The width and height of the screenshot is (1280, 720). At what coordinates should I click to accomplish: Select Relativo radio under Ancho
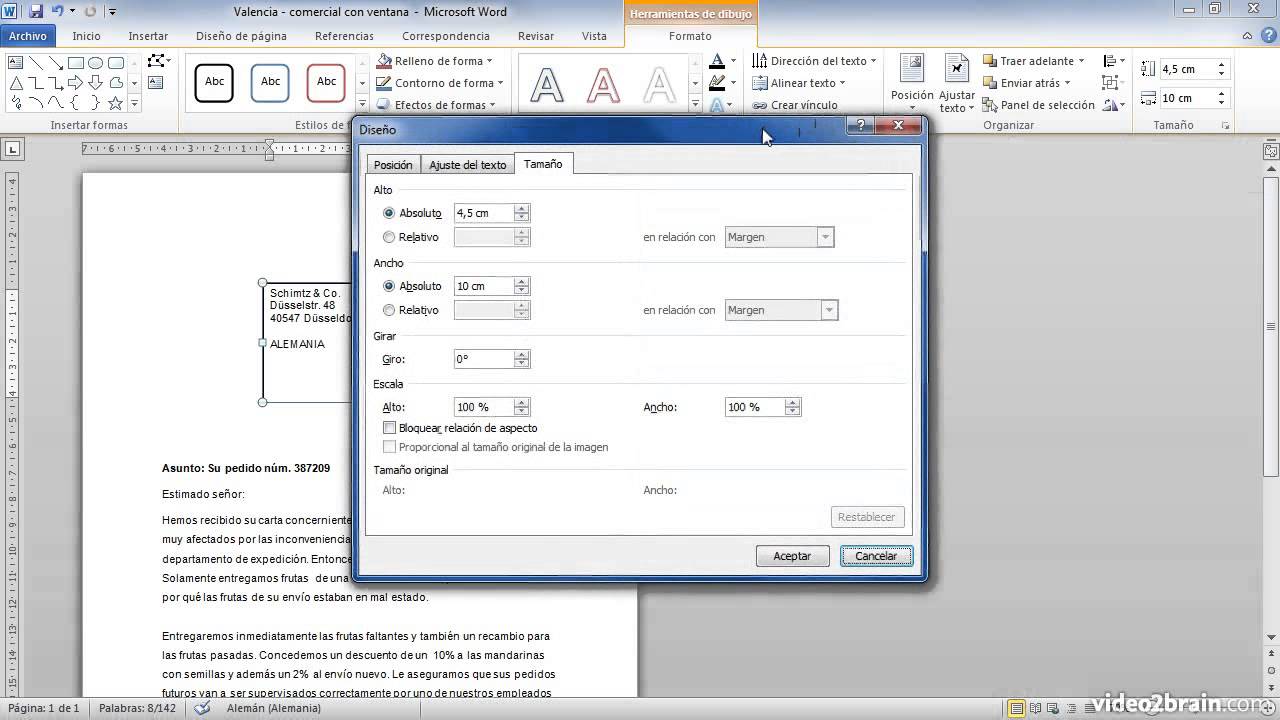tap(389, 310)
